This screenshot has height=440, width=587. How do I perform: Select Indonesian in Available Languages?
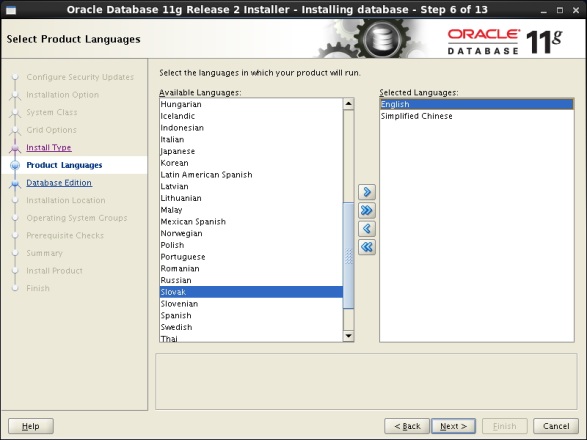pyautogui.click(x=251, y=128)
